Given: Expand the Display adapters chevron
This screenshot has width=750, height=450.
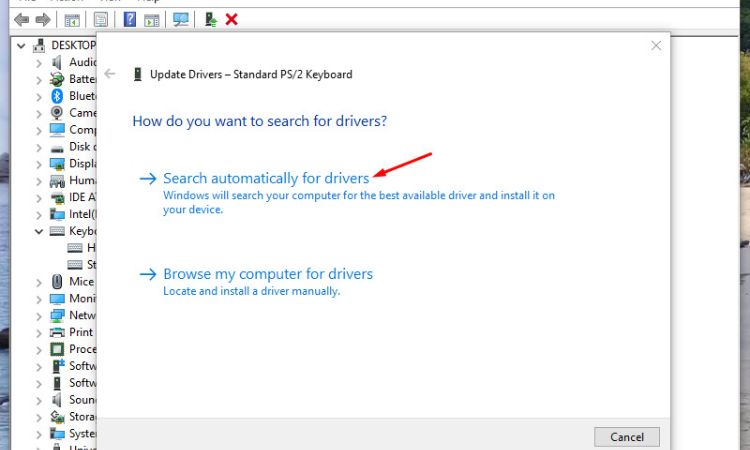Looking at the screenshot, I should [x=39, y=165].
